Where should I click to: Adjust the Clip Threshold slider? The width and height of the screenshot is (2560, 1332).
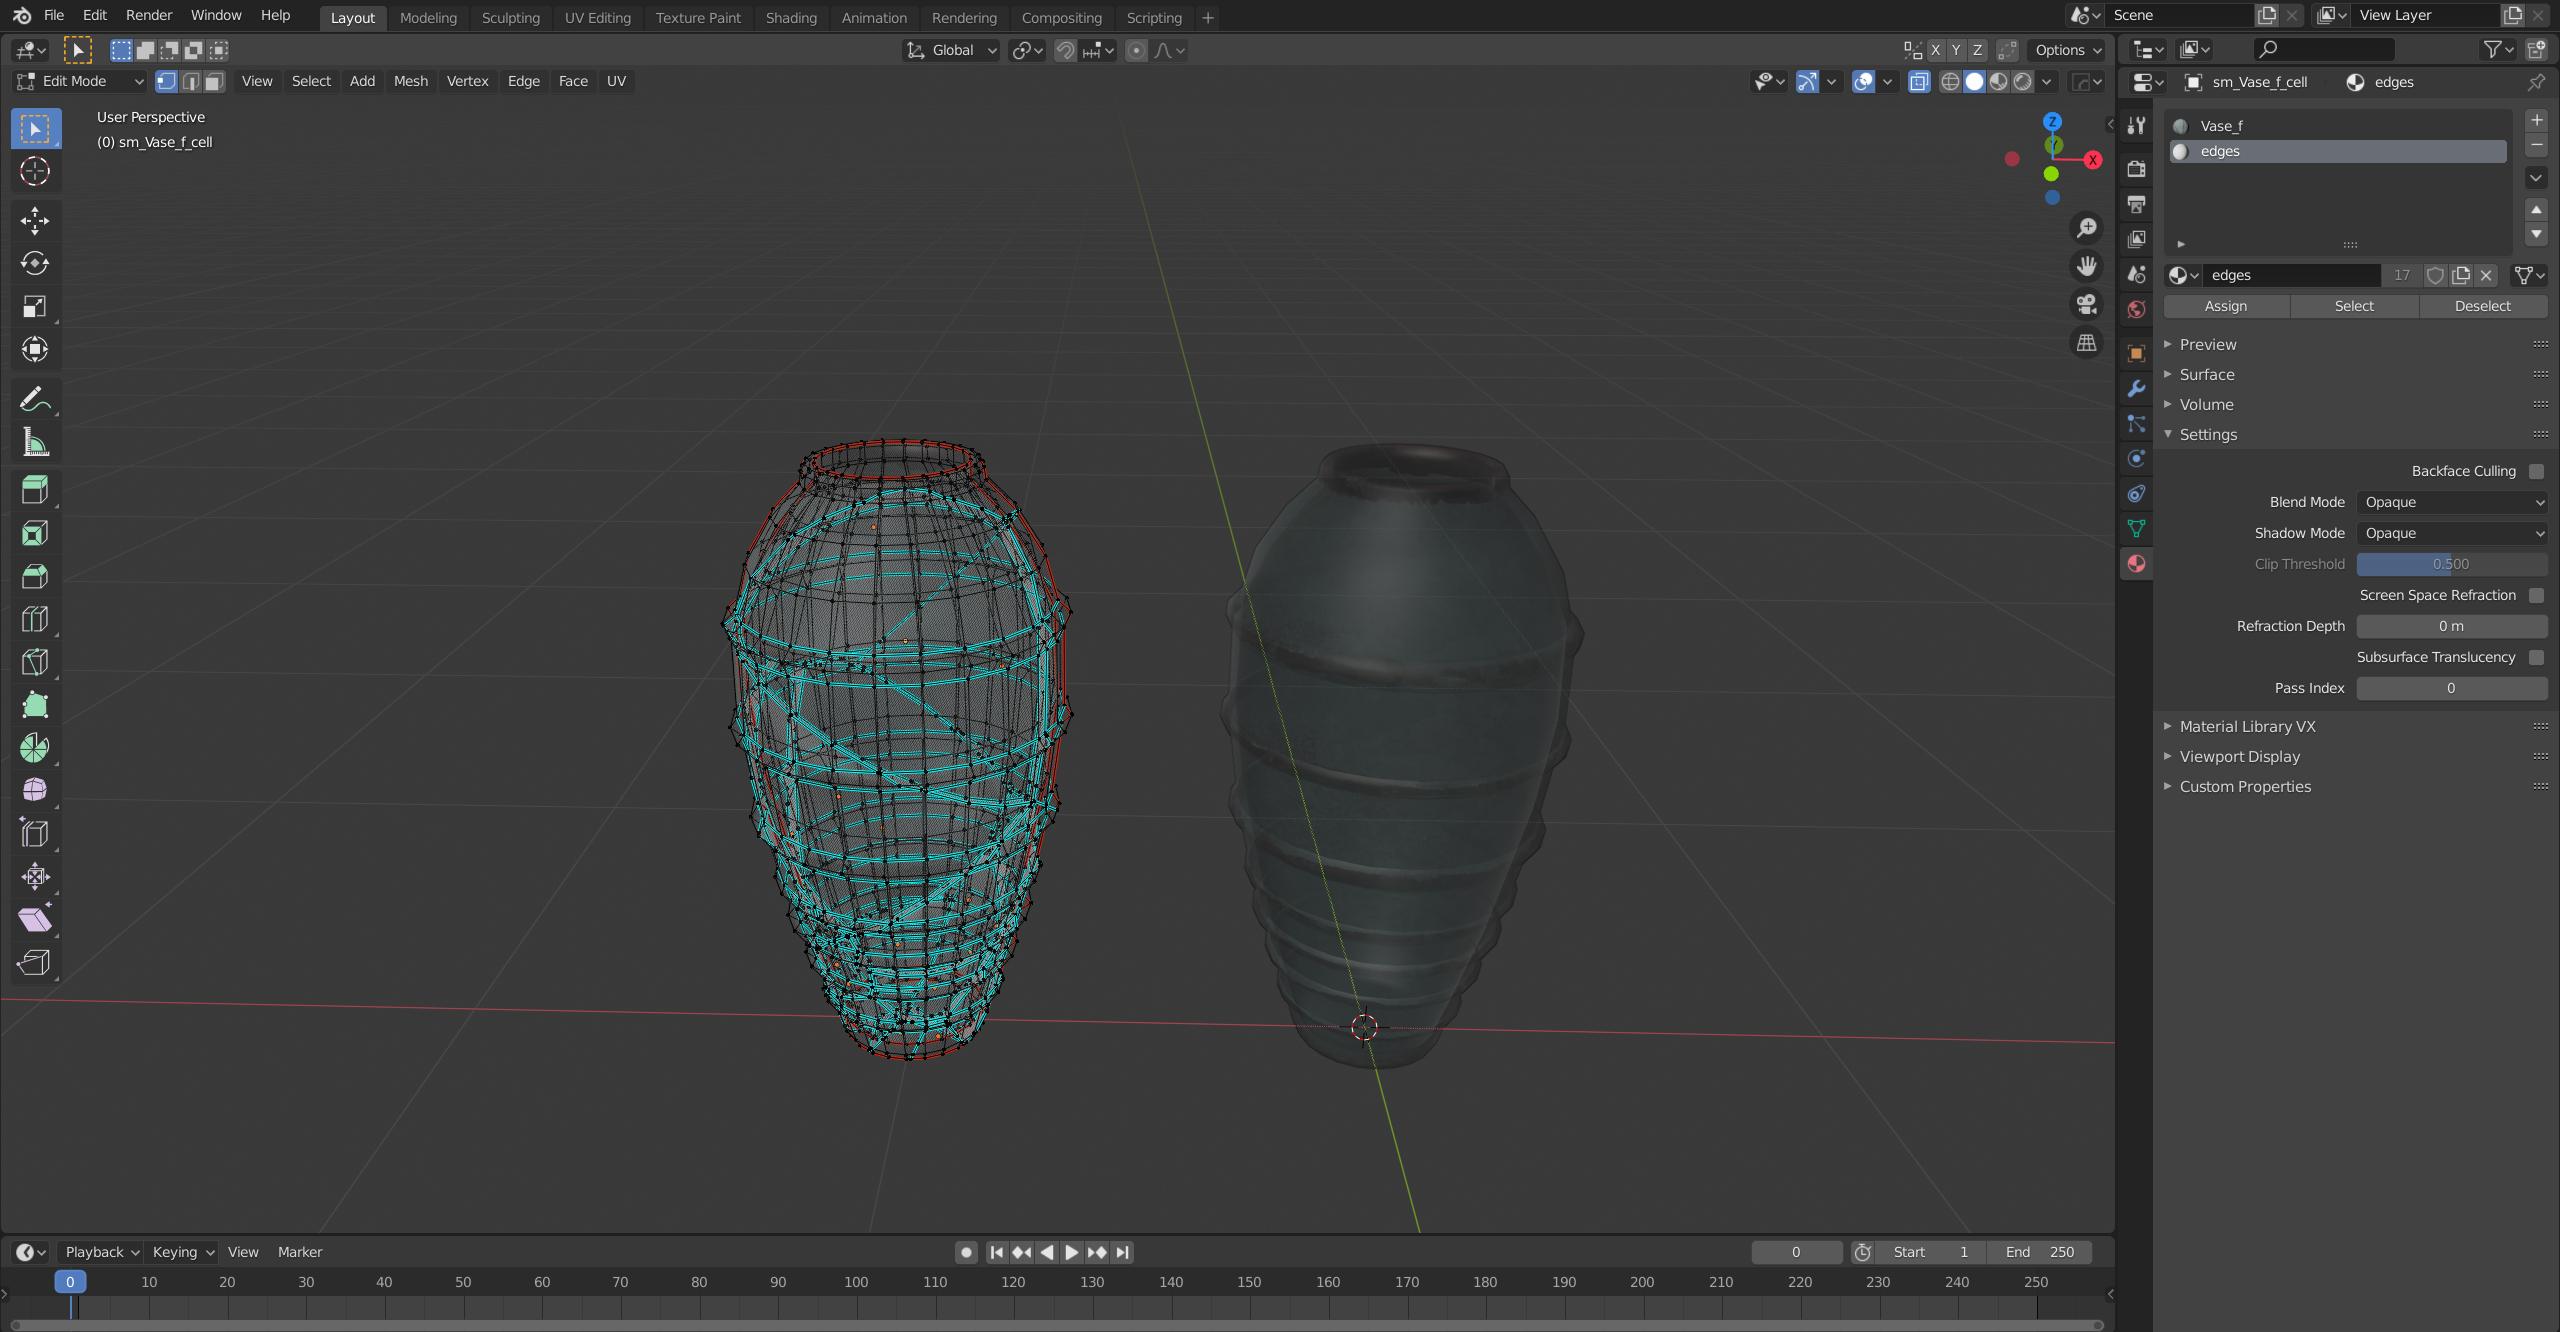click(2451, 564)
